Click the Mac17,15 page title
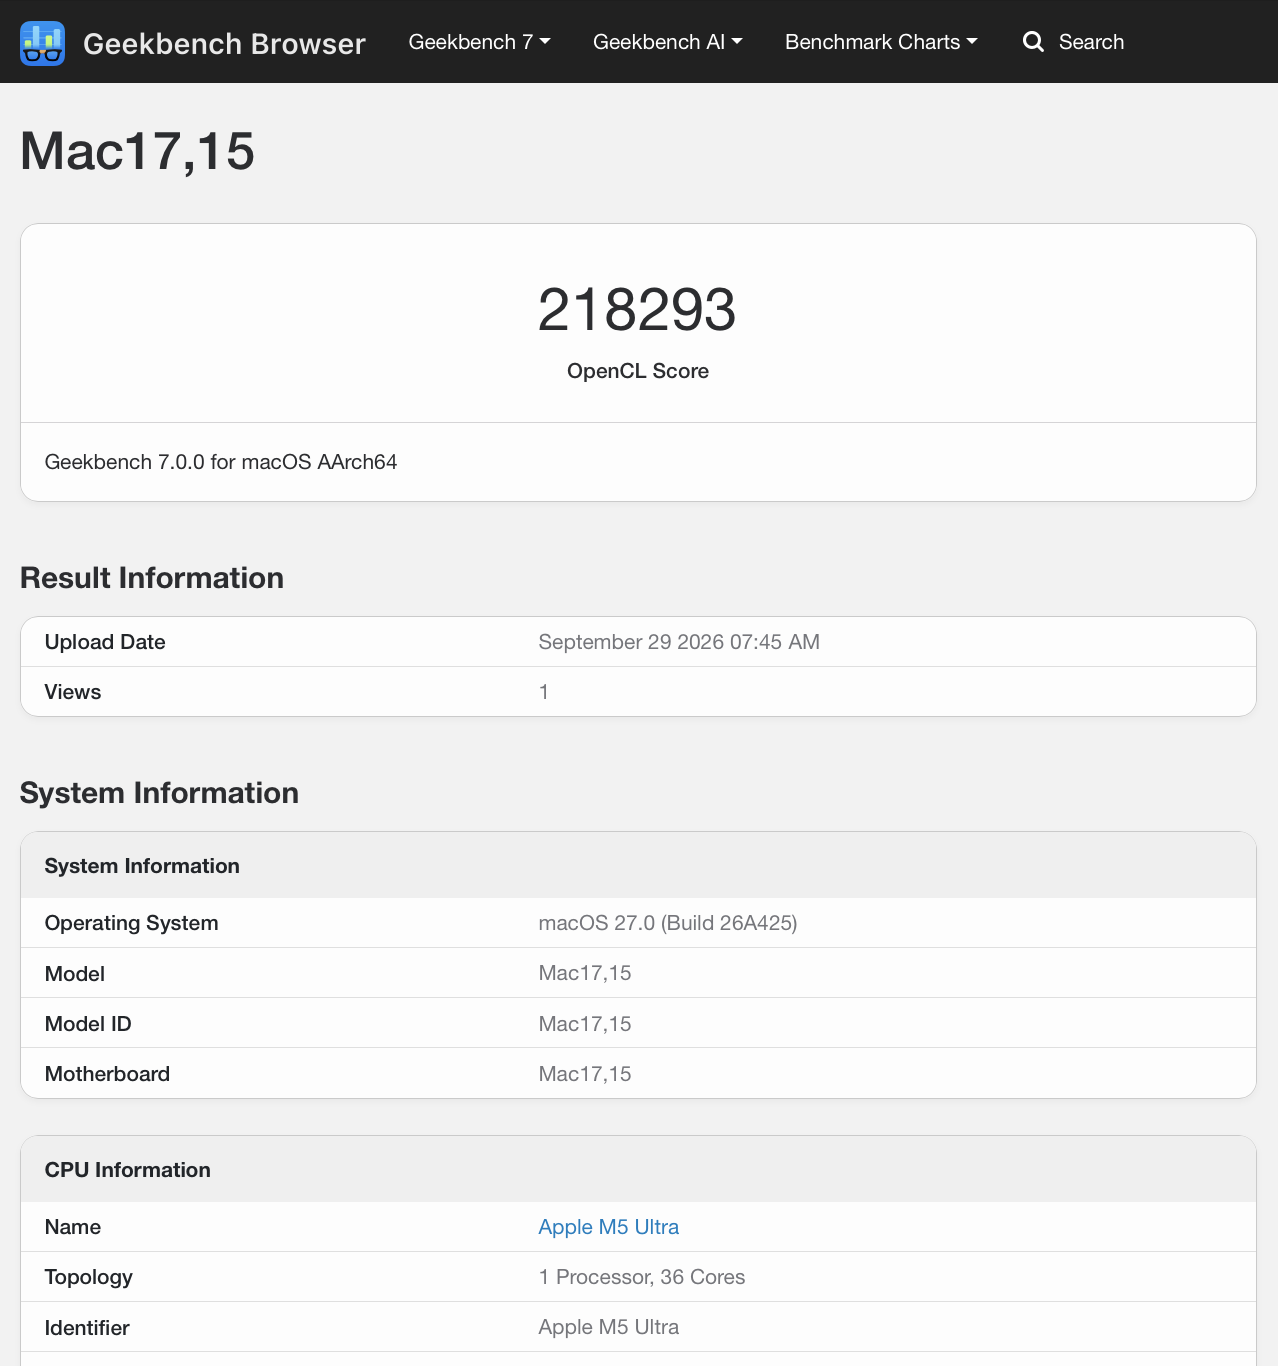1278x1366 pixels. click(x=137, y=152)
